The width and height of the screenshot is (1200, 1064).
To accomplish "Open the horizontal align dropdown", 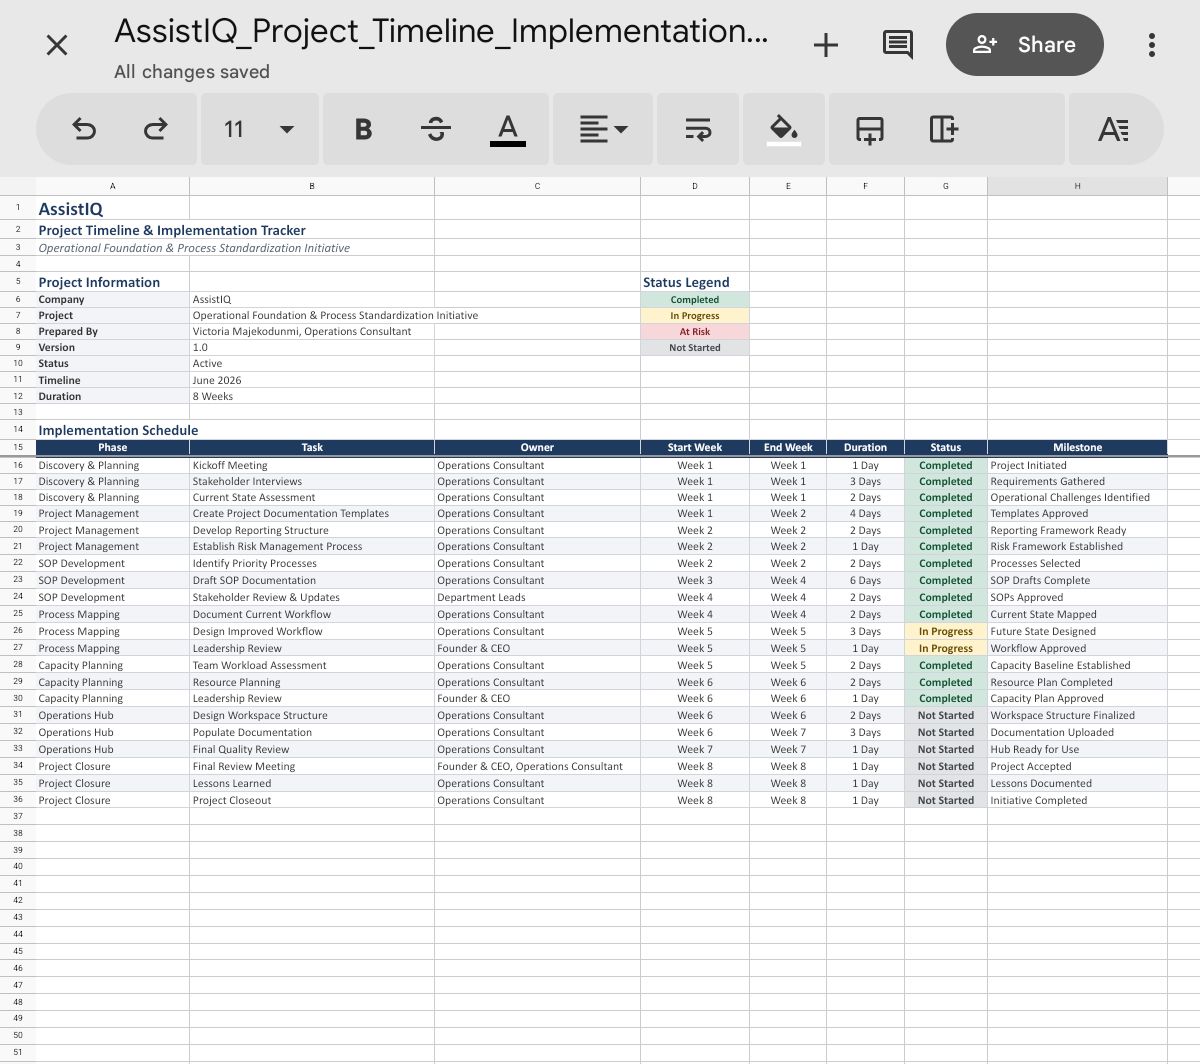I will [603, 129].
